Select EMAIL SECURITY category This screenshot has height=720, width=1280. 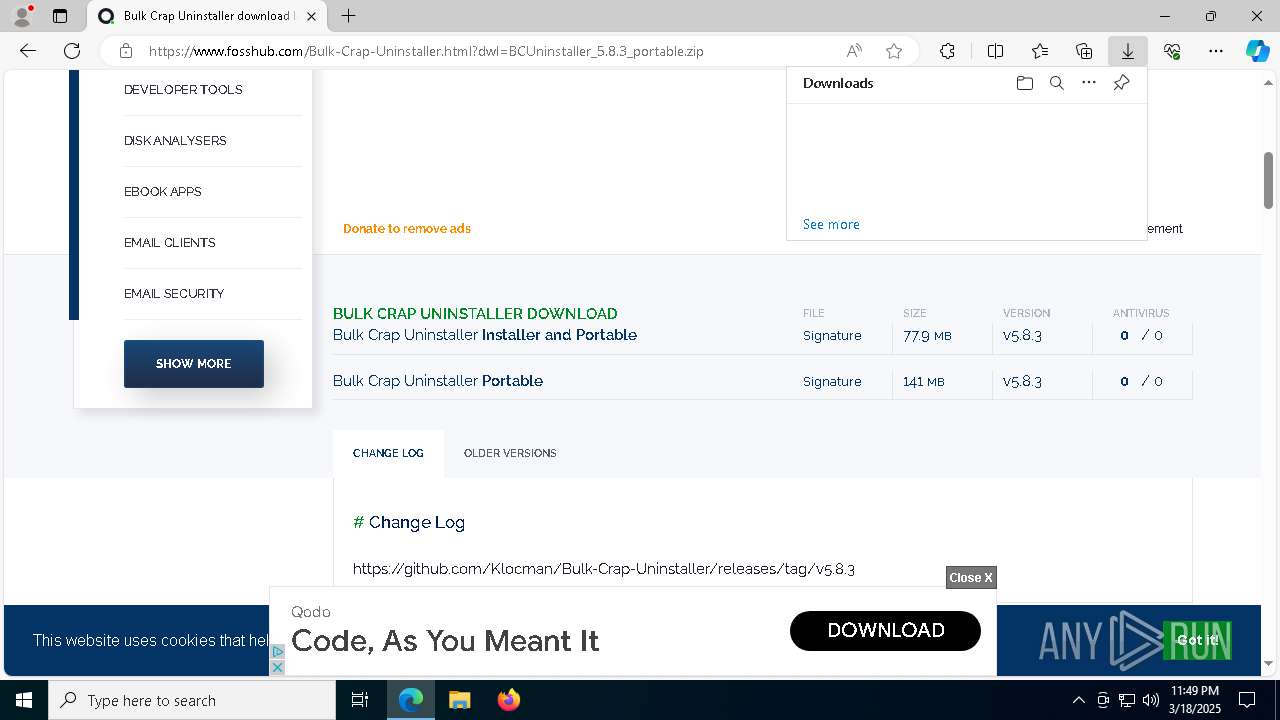click(174, 294)
